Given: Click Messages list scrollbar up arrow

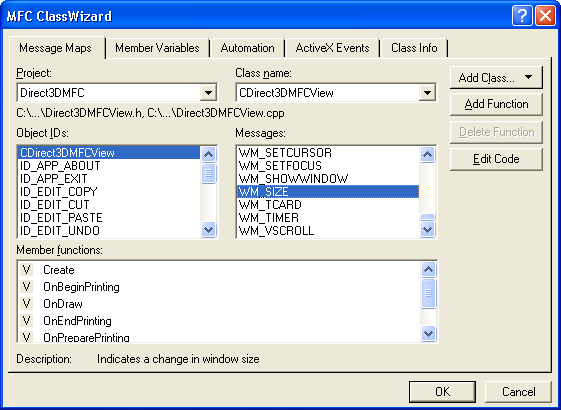Looking at the screenshot, I should click(428, 155).
